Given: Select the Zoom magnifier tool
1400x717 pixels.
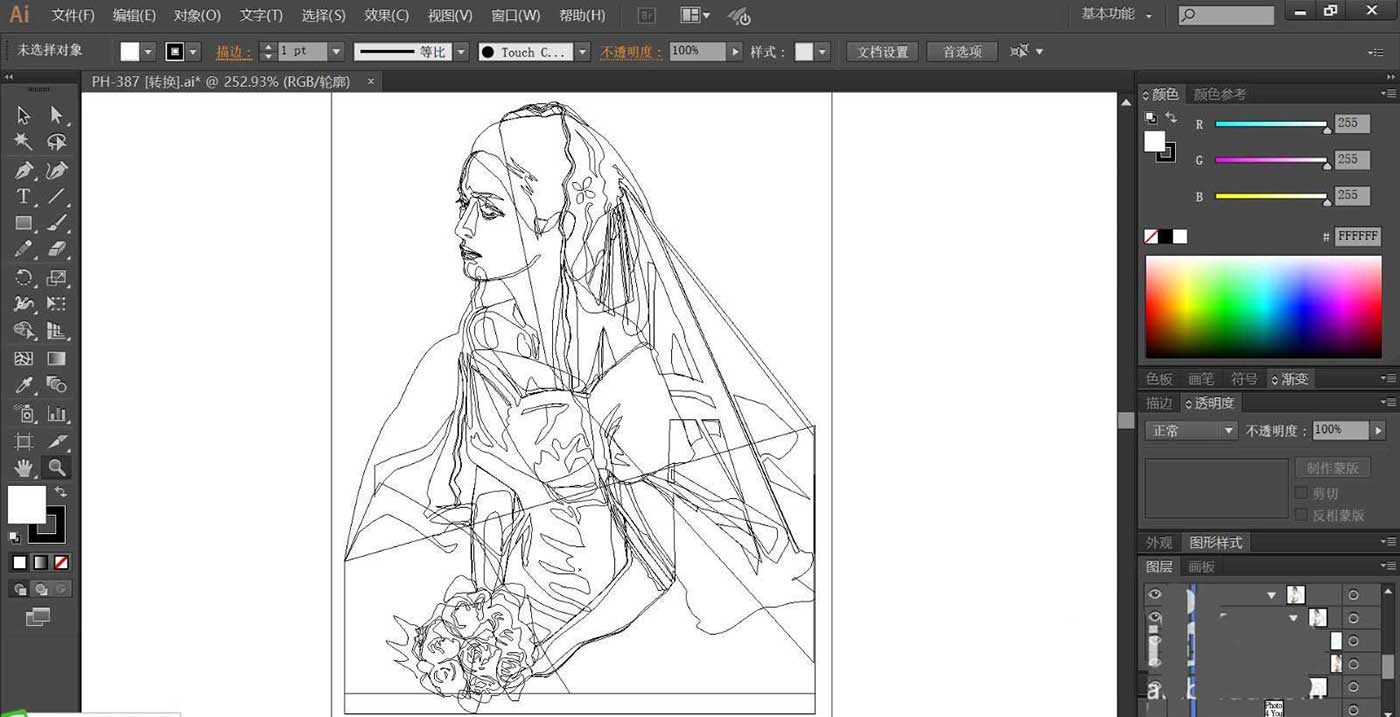Looking at the screenshot, I should [x=57, y=467].
